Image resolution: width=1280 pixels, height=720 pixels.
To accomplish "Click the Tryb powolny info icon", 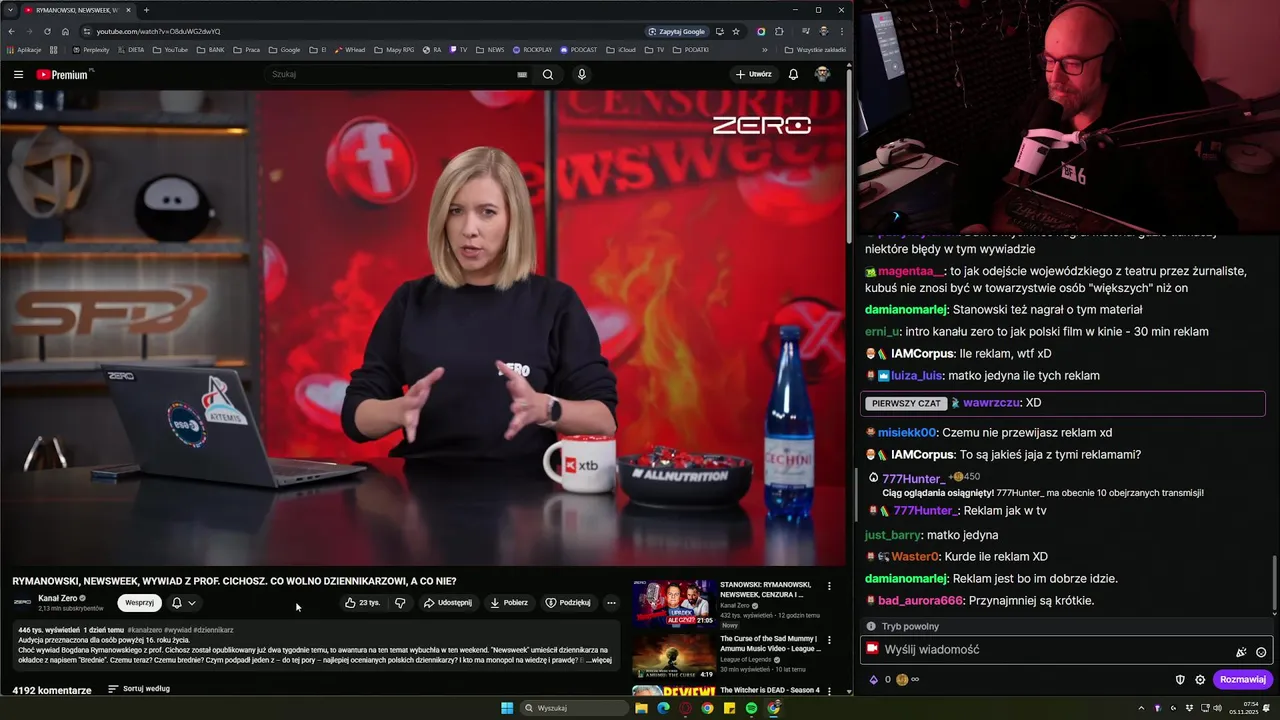I will click(x=870, y=626).
